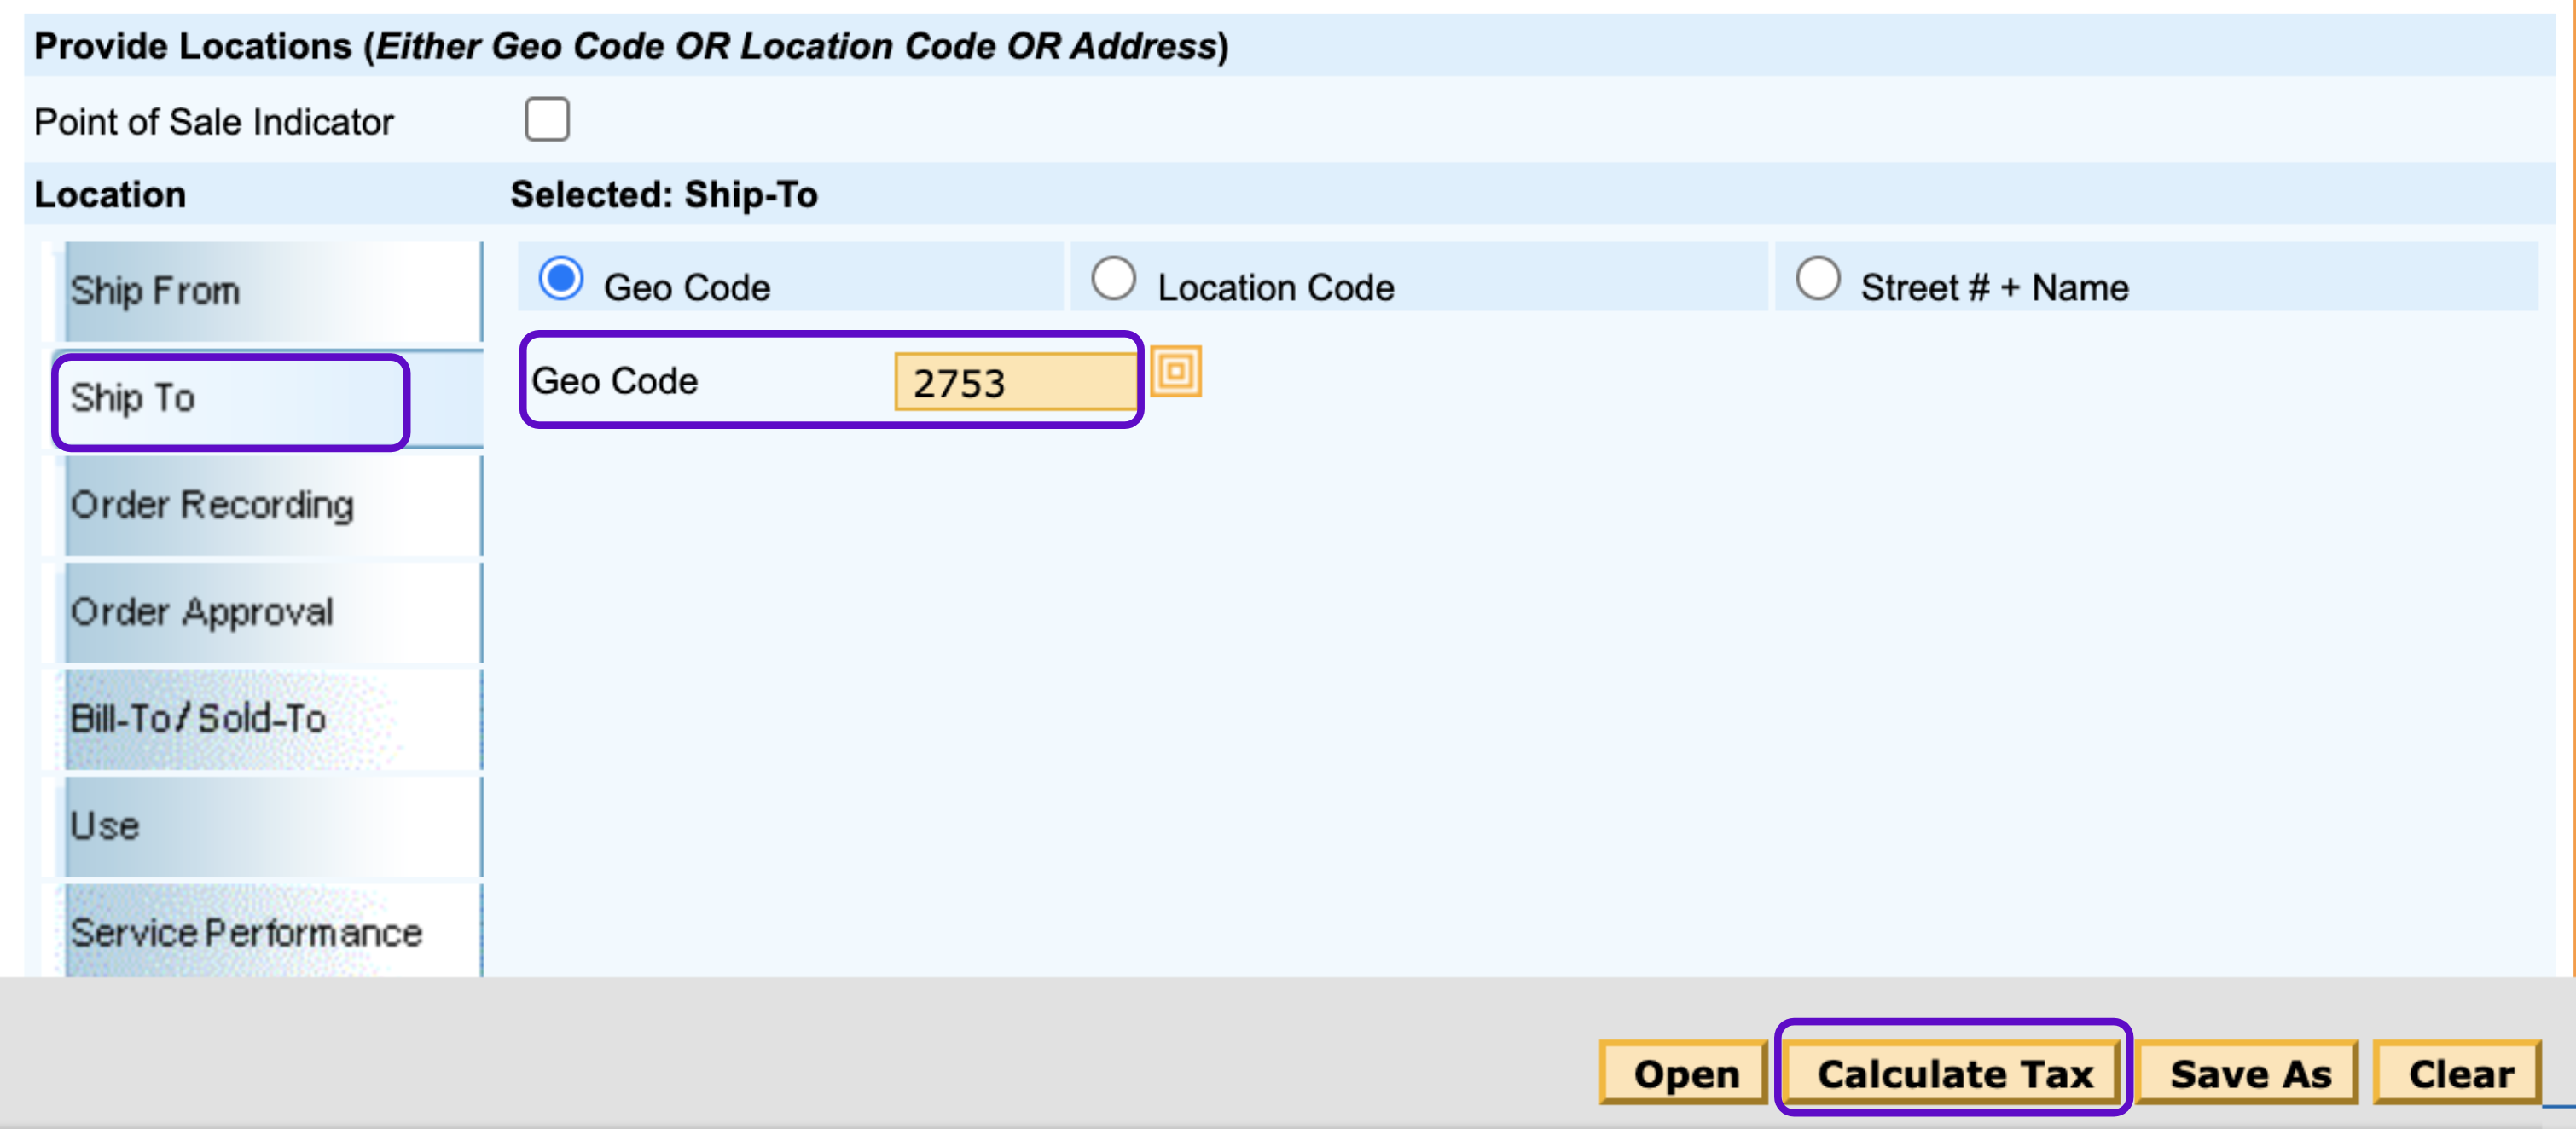Image resolution: width=2576 pixels, height=1129 pixels.
Task: Click the Geo Code lookup icon
Action: click(1175, 372)
